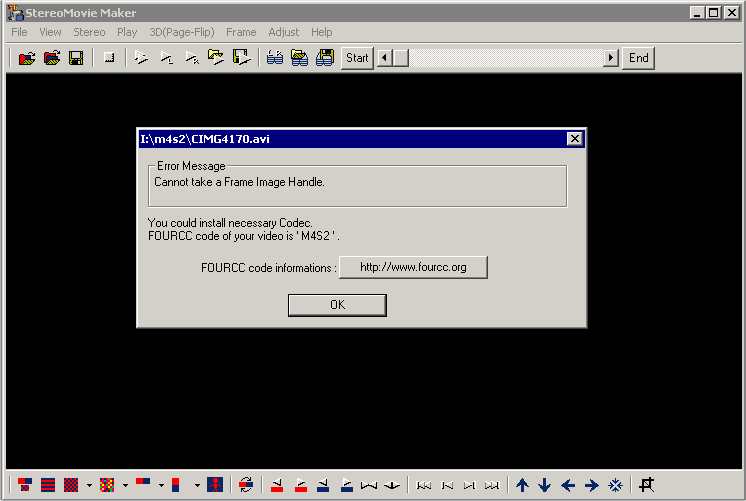Open the Play menu
The image size is (746, 501).
click(127, 32)
